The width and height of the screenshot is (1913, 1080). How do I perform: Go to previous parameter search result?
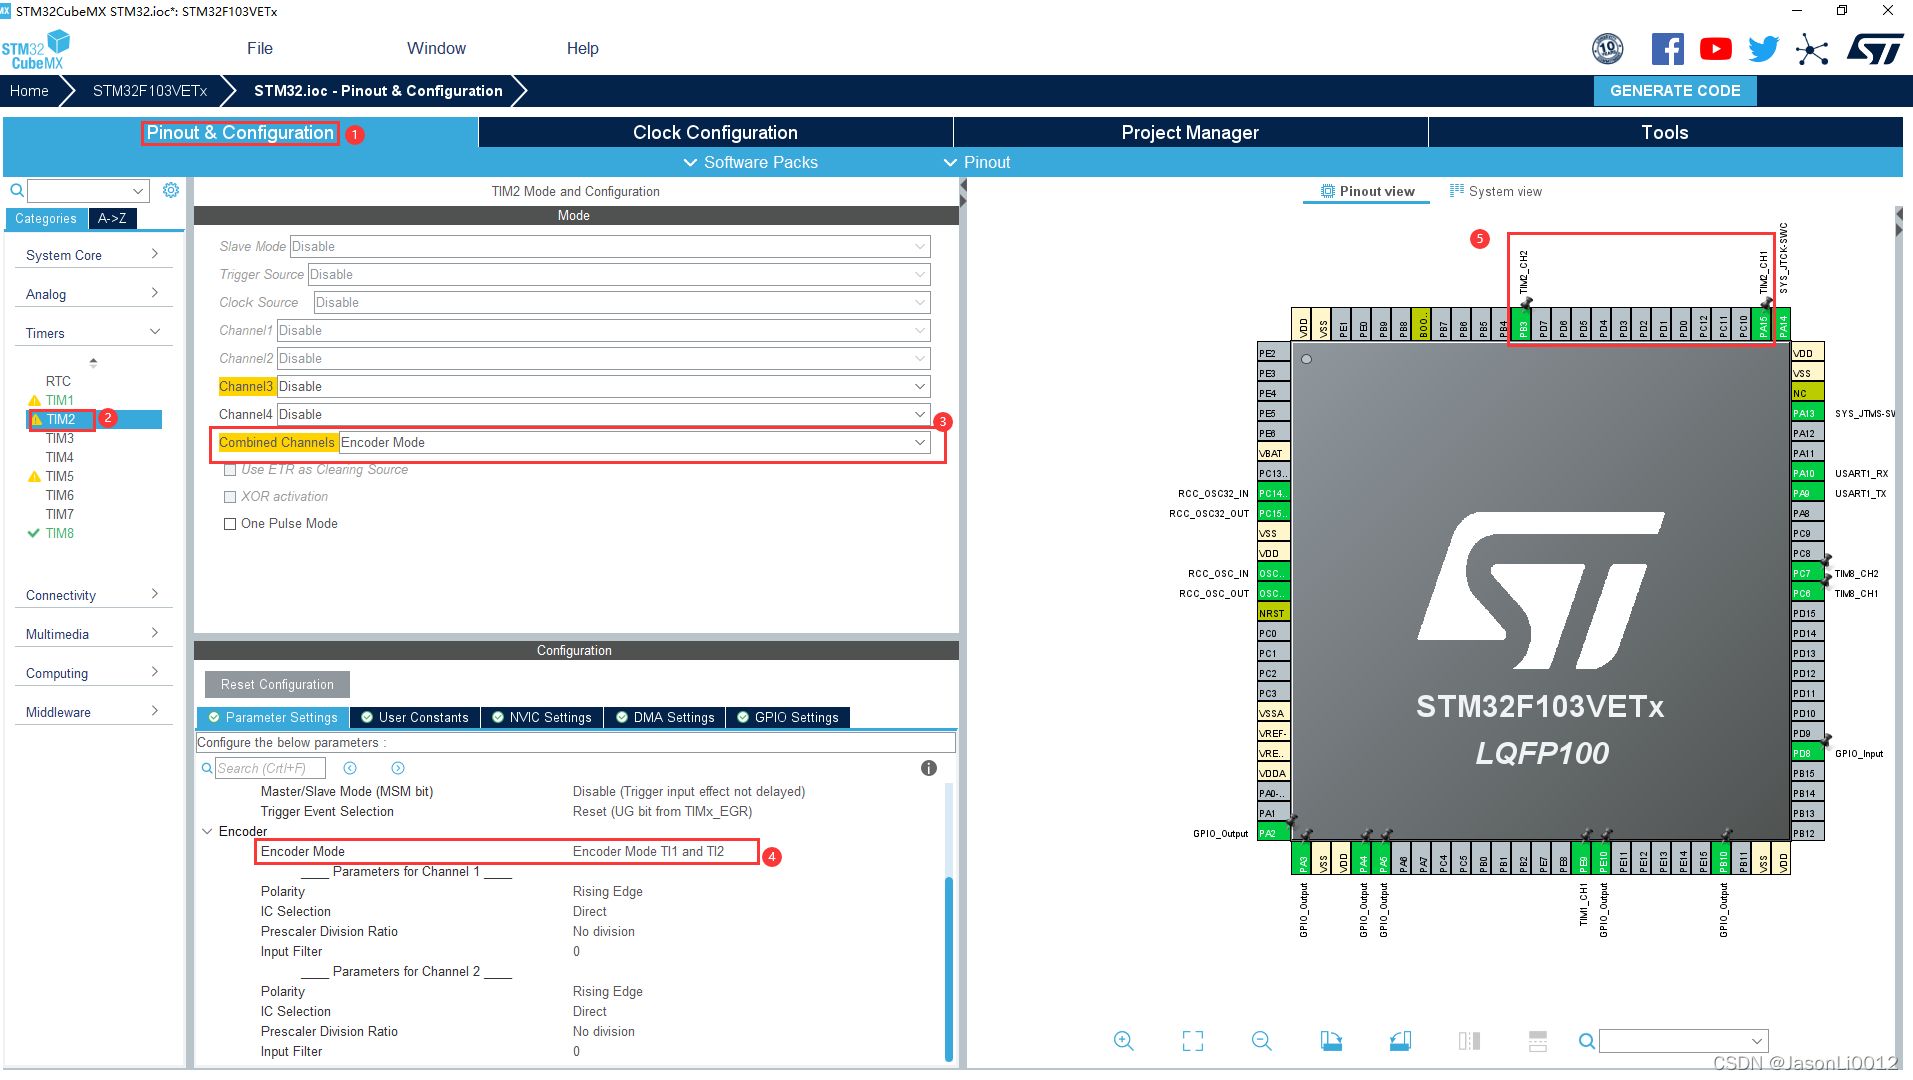[x=350, y=768]
